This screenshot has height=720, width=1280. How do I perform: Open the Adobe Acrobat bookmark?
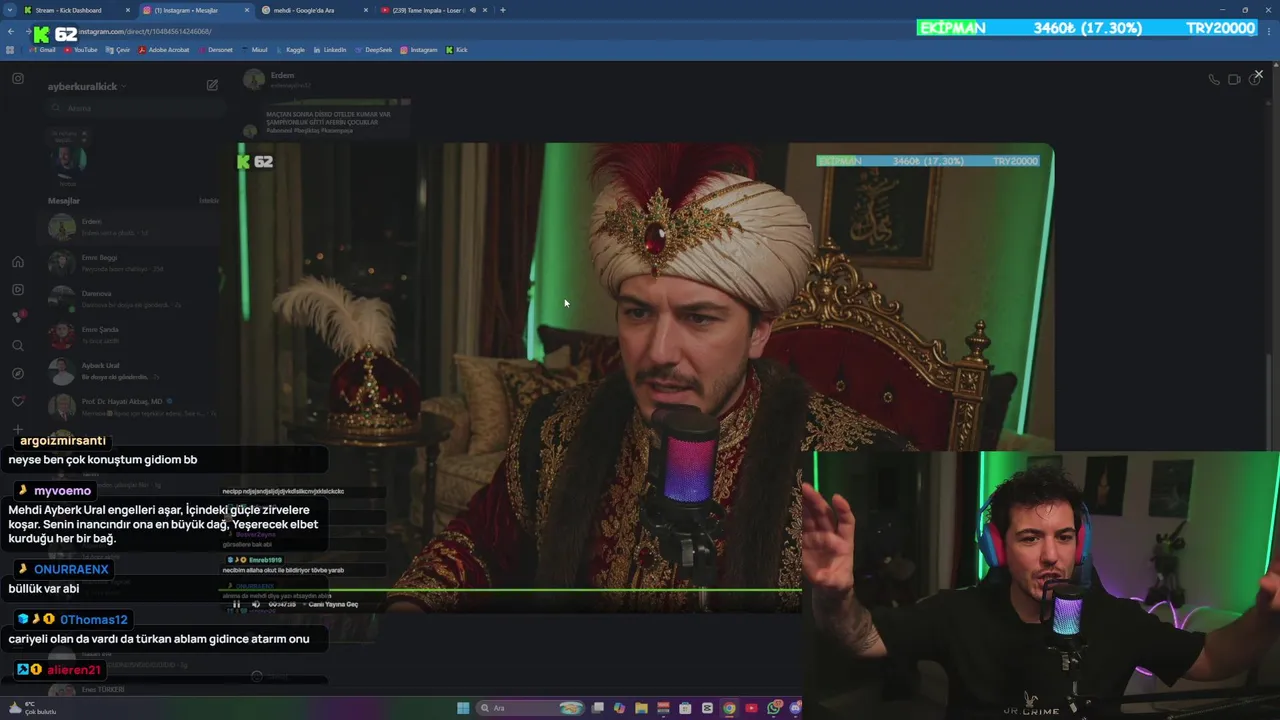(x=164, y=49)
